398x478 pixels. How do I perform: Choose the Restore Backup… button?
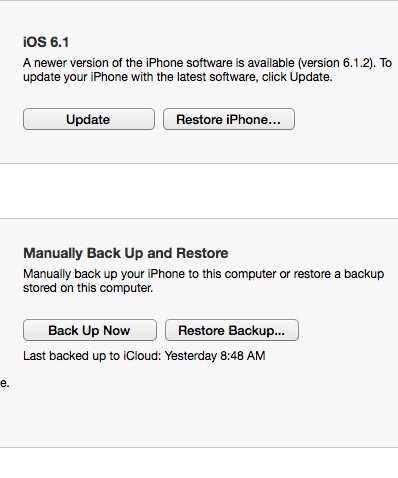coord(232,330)
